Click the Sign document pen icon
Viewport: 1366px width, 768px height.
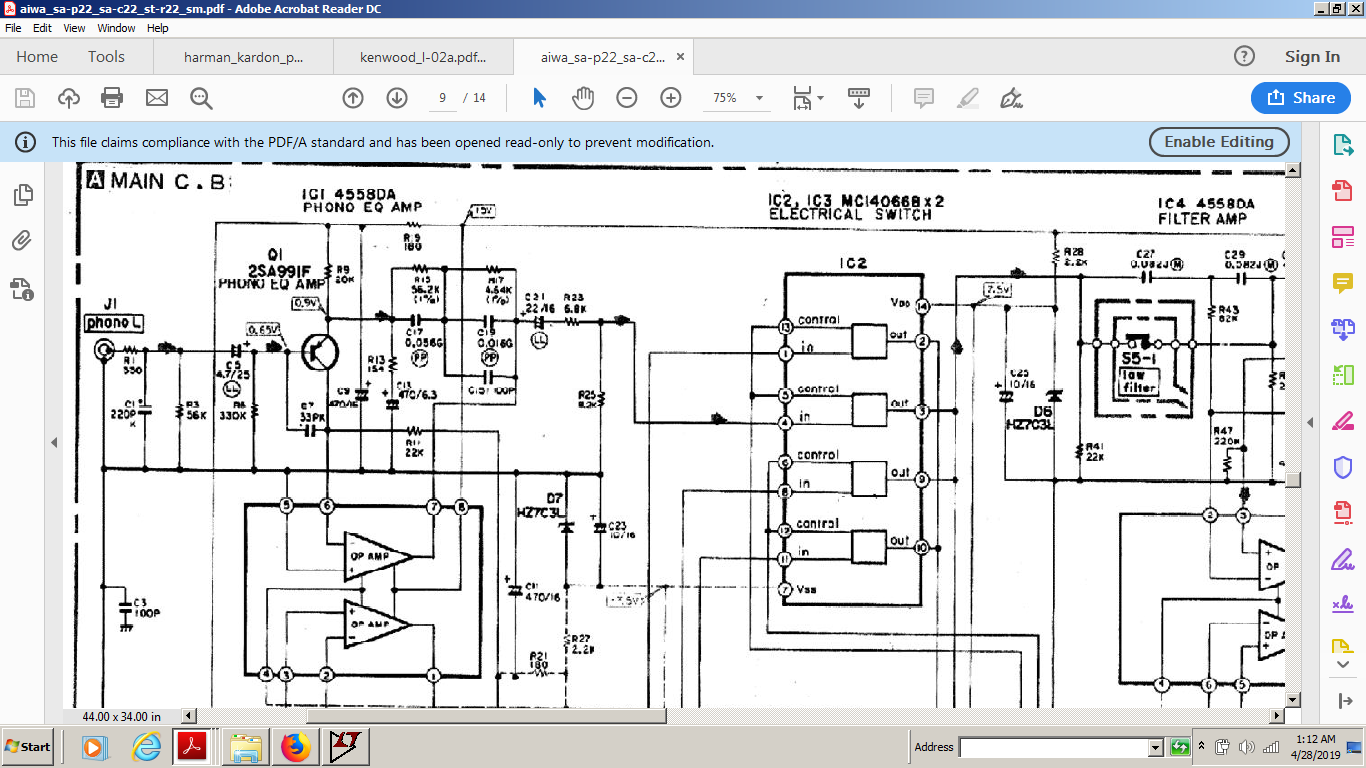[x=1011, y=98]
